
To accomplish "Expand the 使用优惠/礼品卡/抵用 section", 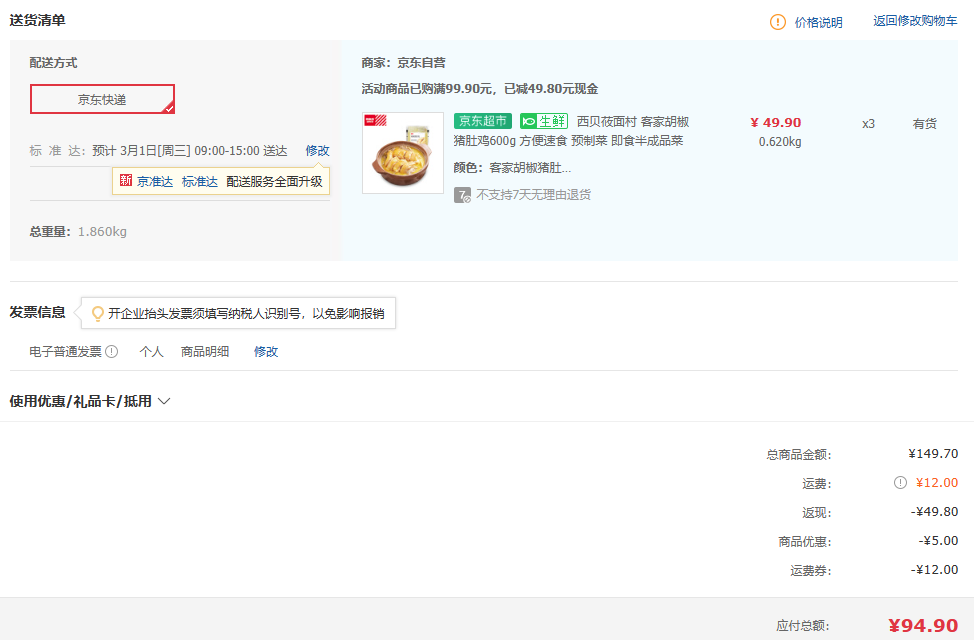I will coord(89,401).
